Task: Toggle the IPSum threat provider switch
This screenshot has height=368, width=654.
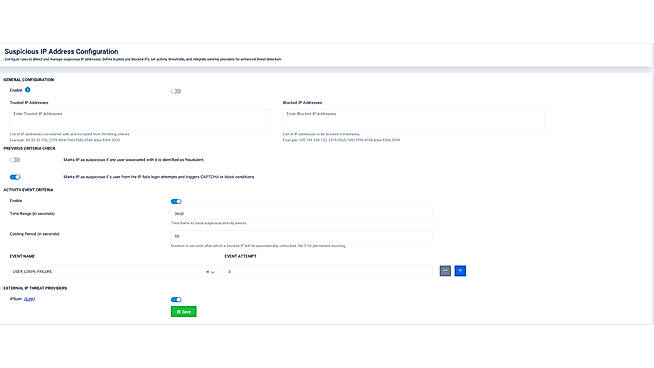Action: click(176, 300)
